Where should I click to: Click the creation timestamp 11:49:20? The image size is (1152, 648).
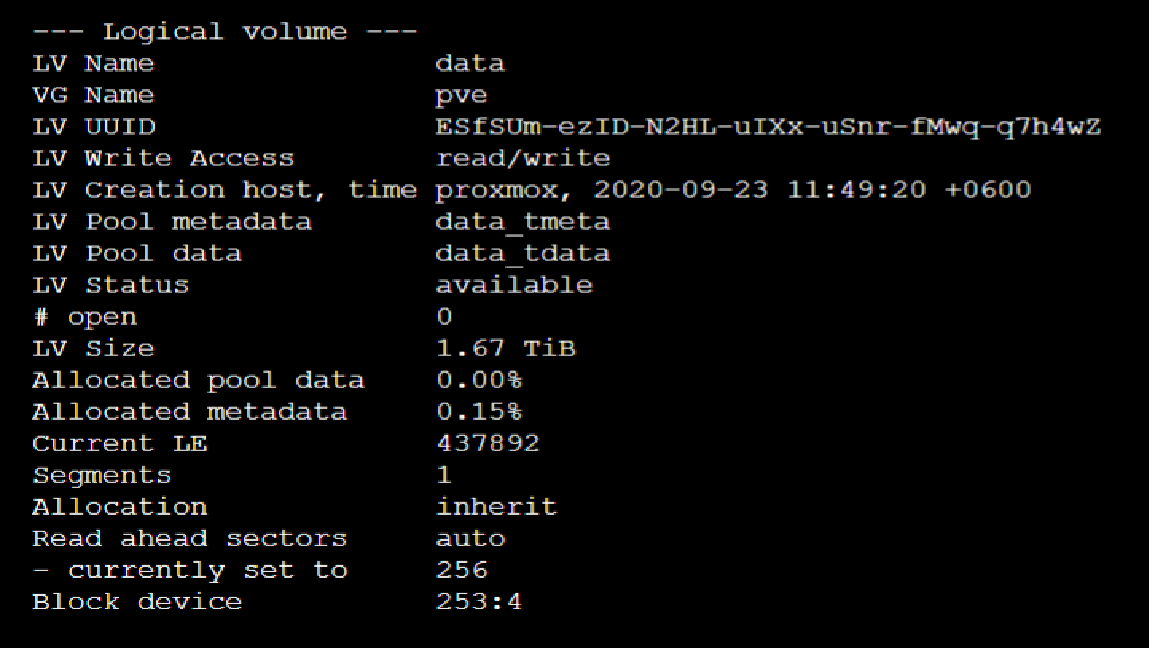[857, 190]
